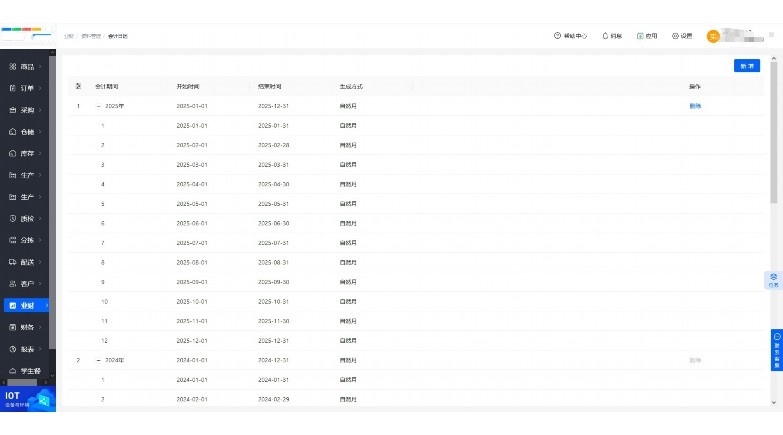Click the 生成方式 column header

pos(351,86)
